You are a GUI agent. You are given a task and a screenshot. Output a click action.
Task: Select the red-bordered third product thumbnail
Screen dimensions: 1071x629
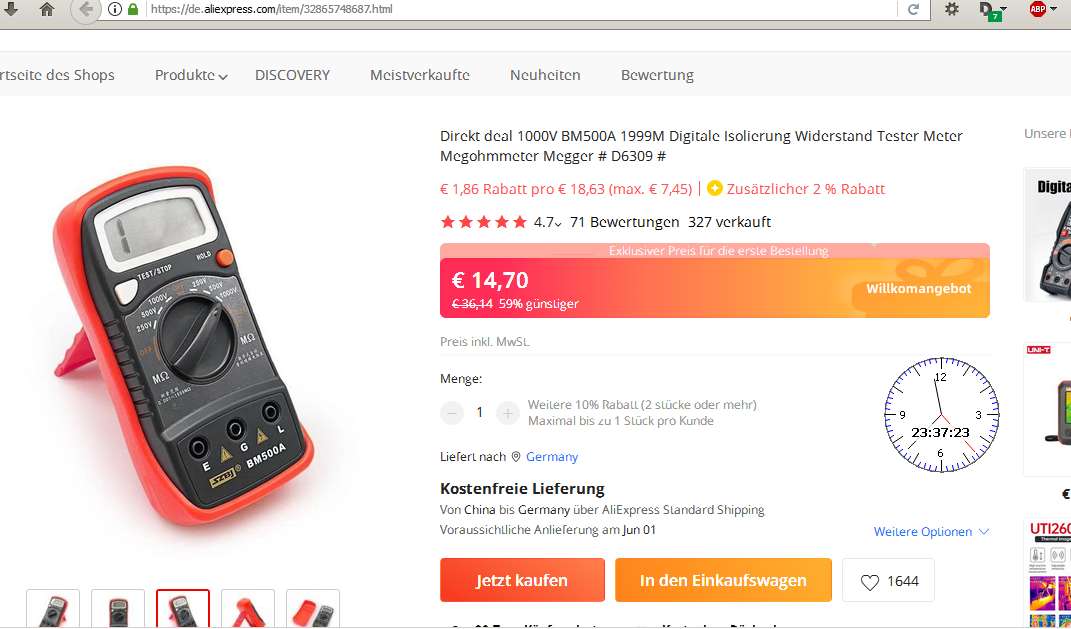click(182, 609)
